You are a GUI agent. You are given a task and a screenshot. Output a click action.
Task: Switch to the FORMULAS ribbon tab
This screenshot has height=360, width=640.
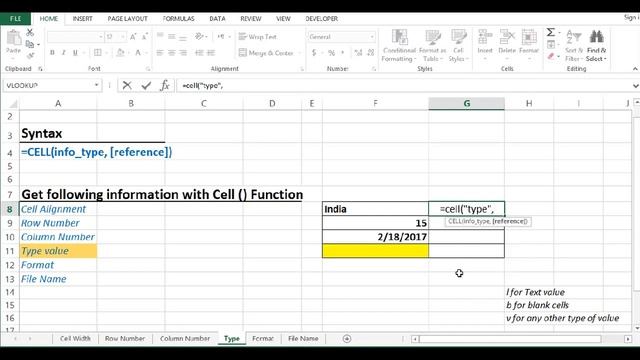pos(178,19)
